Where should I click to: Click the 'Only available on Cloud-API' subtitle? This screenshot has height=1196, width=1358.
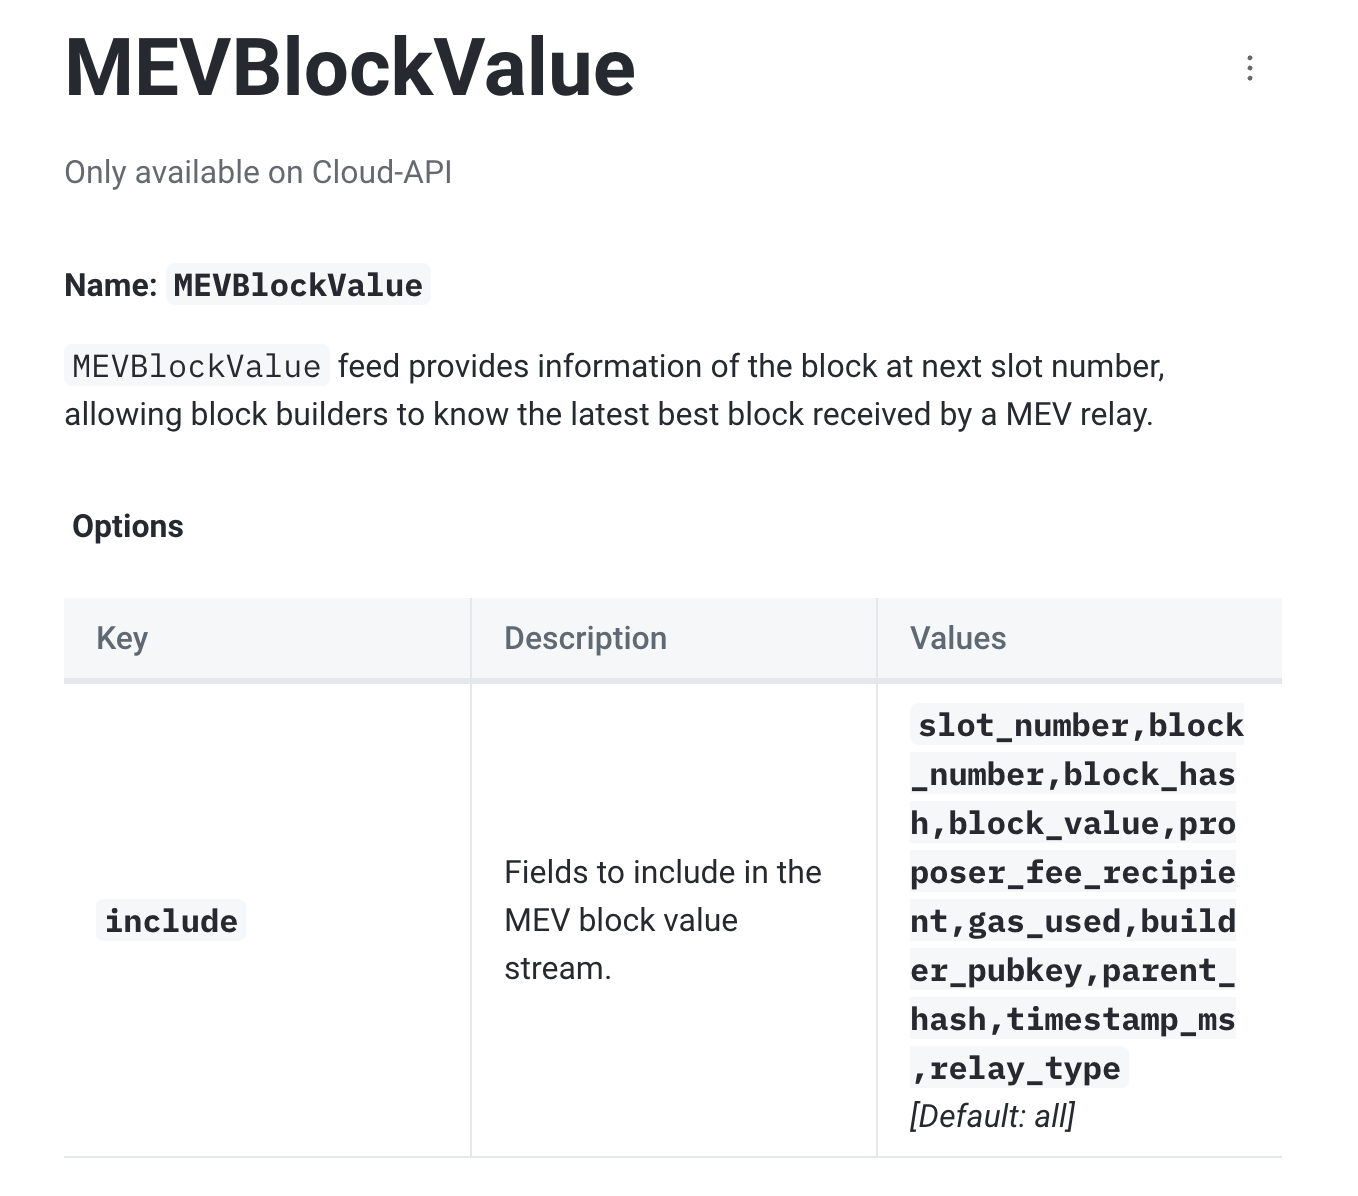pyautogui.click(x=258, y=172)
